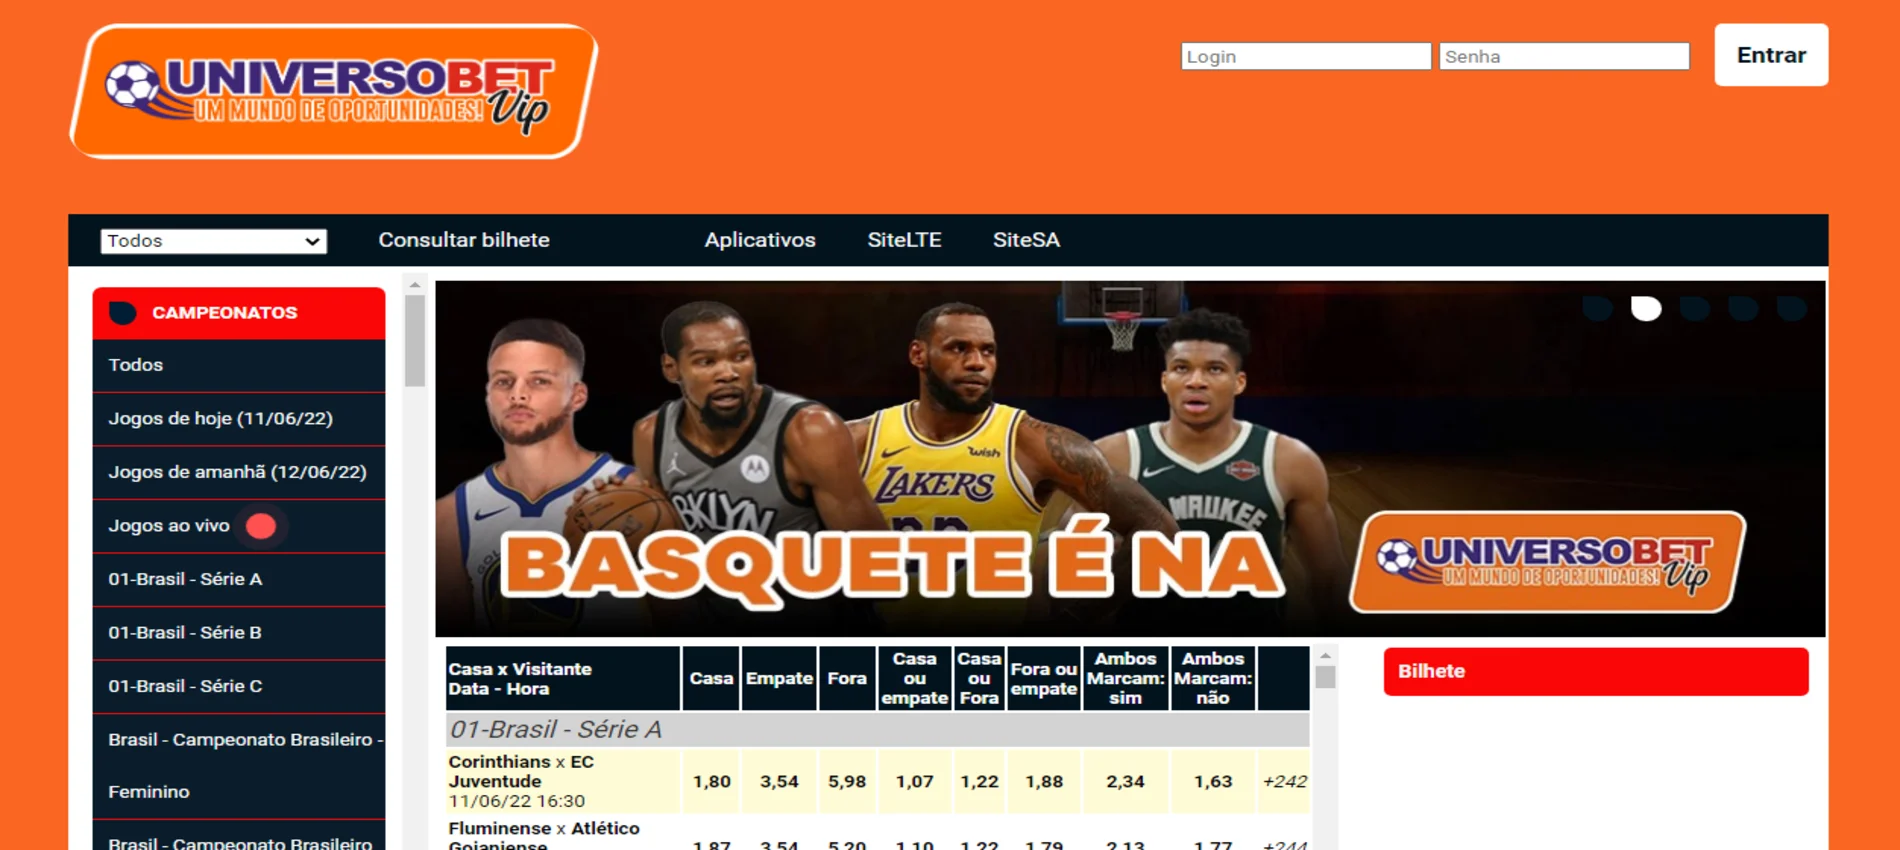Image resolution: width=1900 pixels, height=850 pixels.
Task: Pick Empate odd 3,54 for Corinthians match
Action: pos(779,782)
